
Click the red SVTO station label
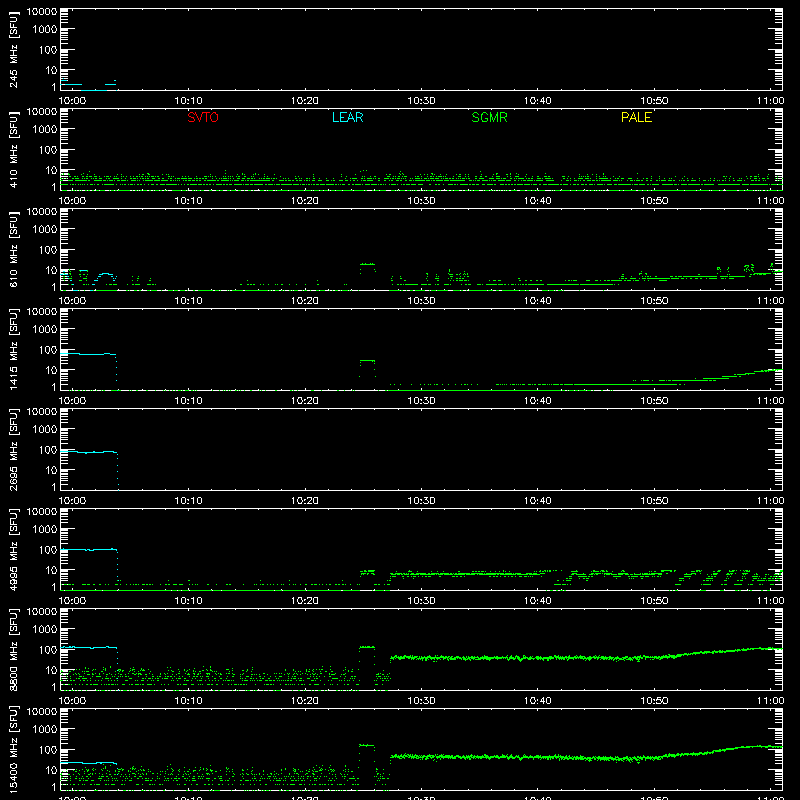pyautogui.click(x=203, y=117)
